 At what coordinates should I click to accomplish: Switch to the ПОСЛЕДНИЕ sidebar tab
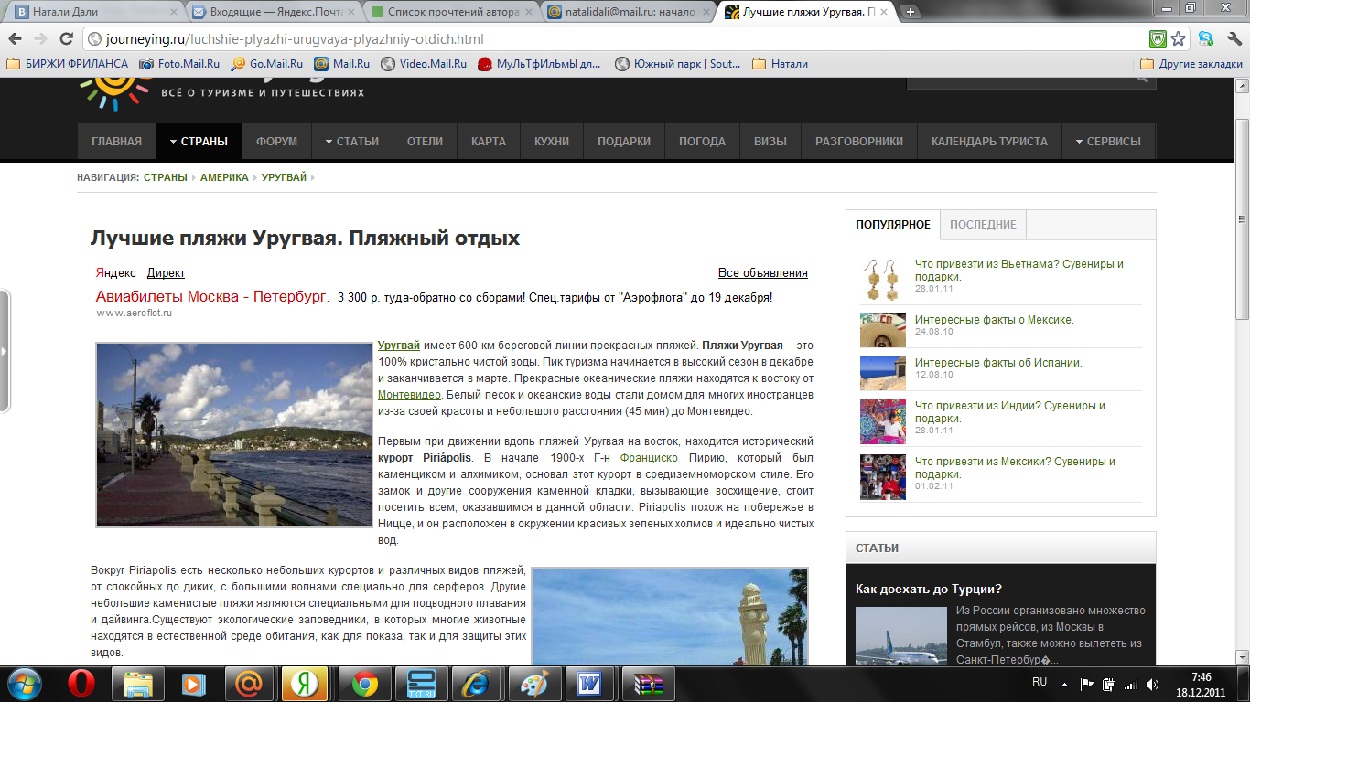tap(983, 224)
